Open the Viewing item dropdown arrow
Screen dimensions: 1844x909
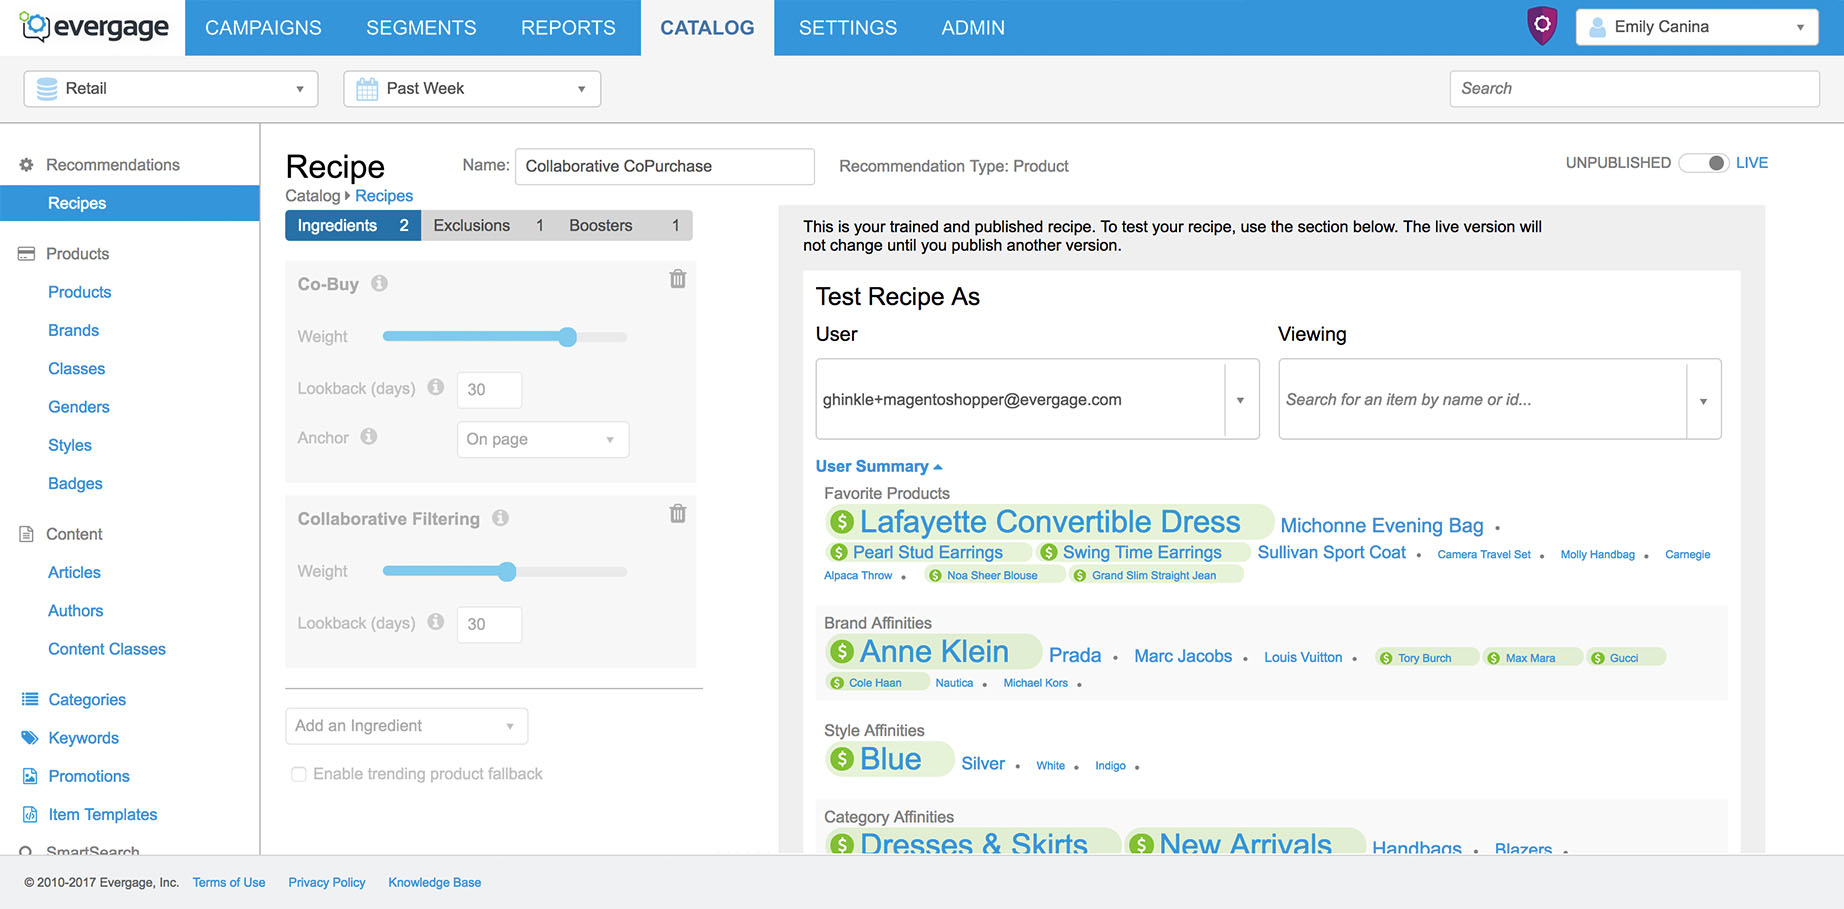(1703, 400)
